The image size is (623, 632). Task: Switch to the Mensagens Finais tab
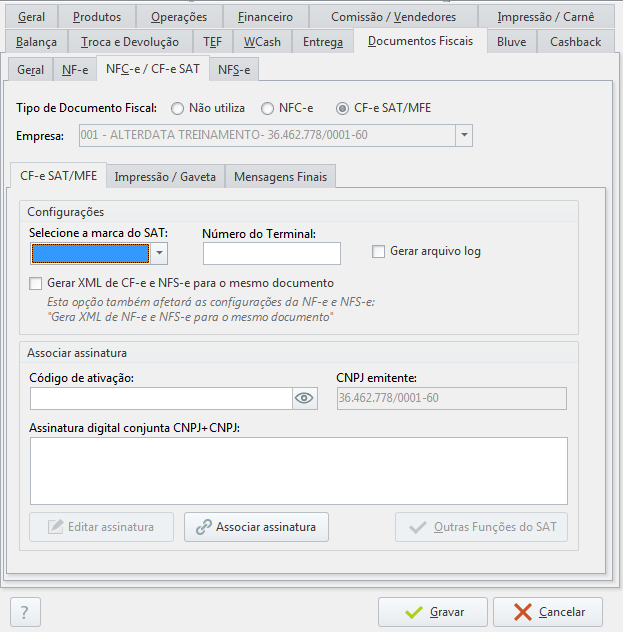pyautogui.click(x=280, y=177)
